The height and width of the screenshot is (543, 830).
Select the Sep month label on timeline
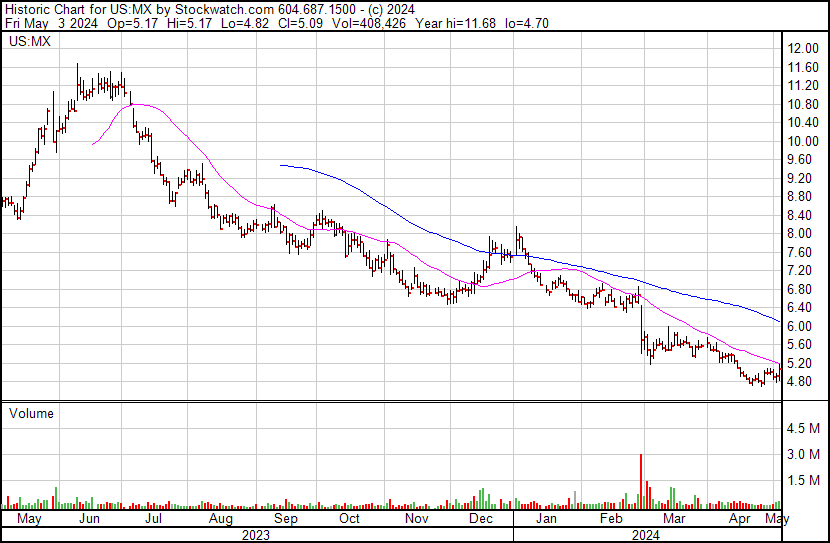coord(285,519)
